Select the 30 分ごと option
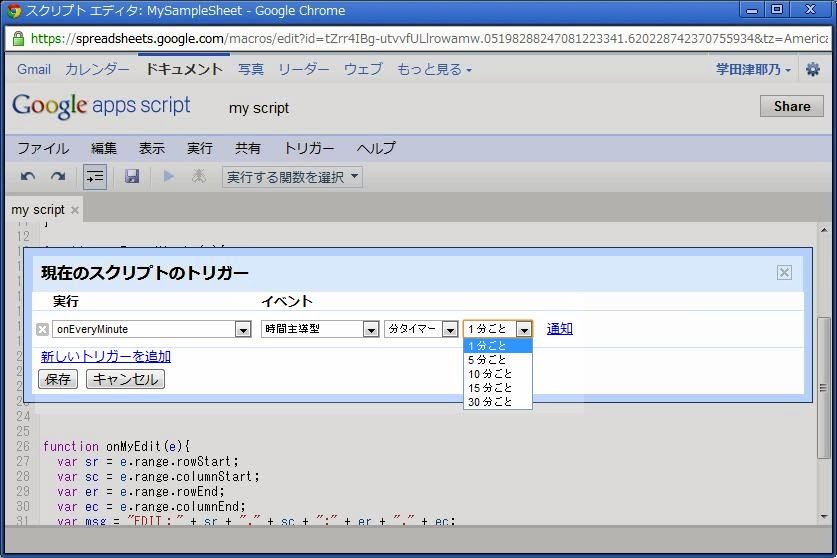837x558 pixels. tap(489, 402)
